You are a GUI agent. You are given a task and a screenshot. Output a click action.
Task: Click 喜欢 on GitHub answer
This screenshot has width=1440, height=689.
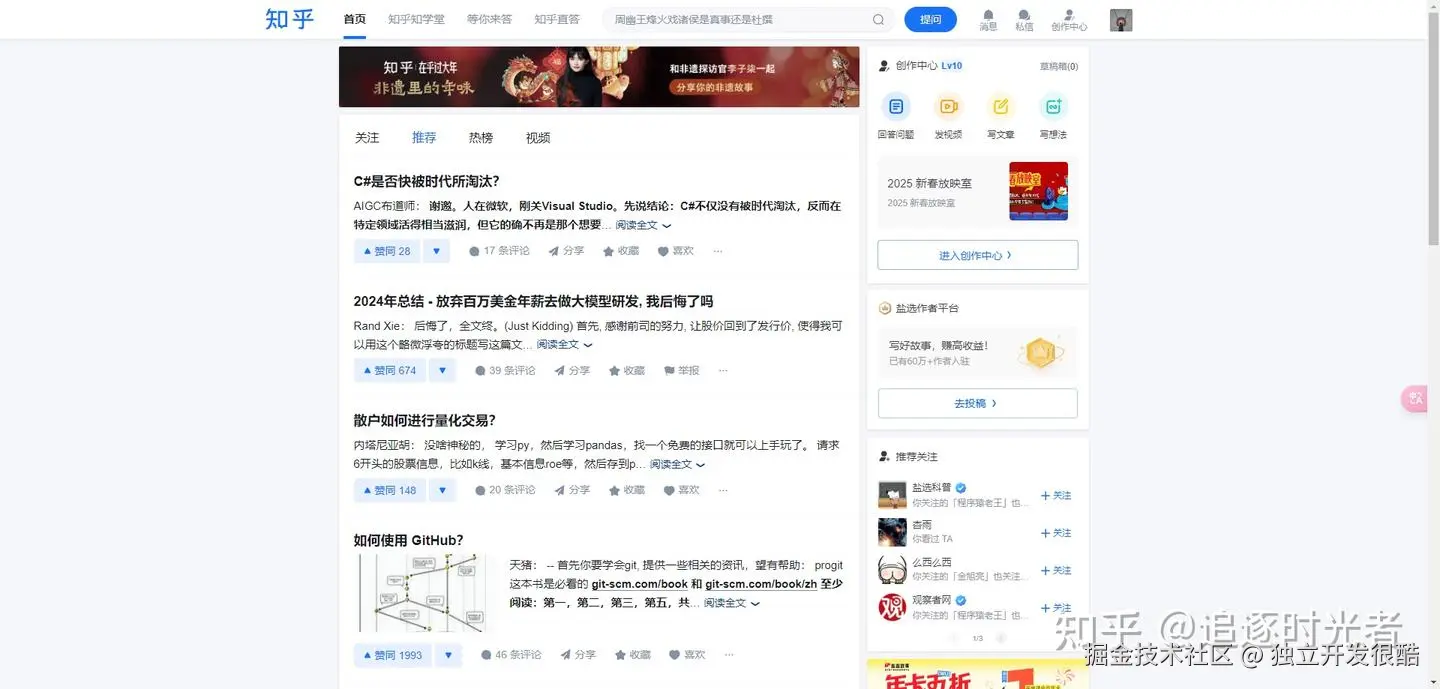tap(687, 655)
